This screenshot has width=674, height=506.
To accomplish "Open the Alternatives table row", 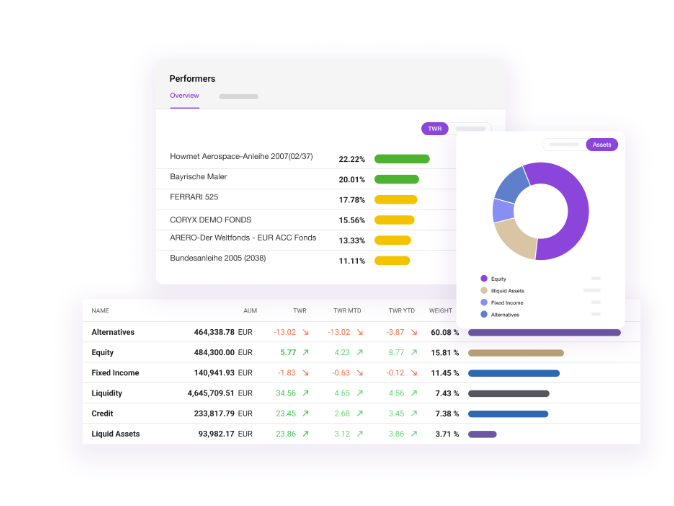I will tap(361, 332).
